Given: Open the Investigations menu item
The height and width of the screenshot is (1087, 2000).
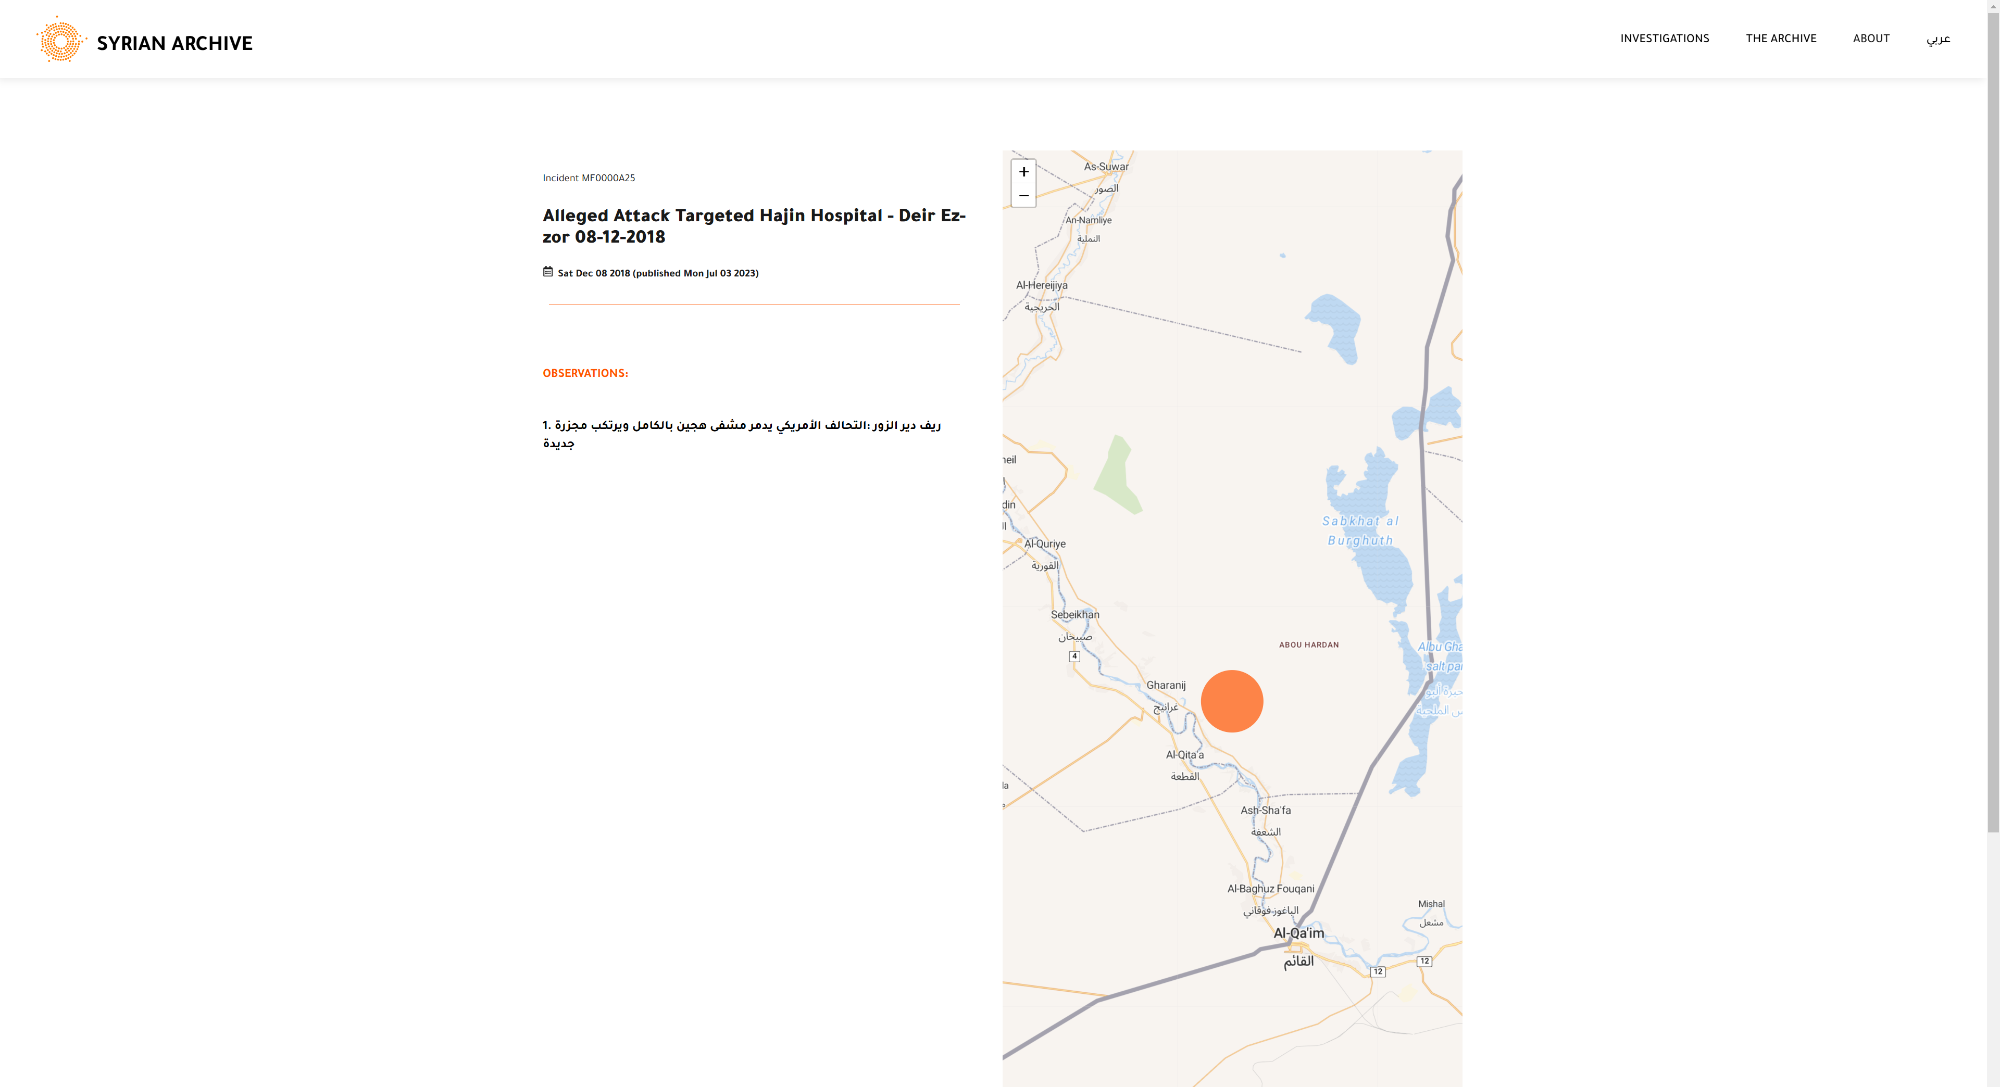Looking at the screenshot, I should coord(1664,39).
